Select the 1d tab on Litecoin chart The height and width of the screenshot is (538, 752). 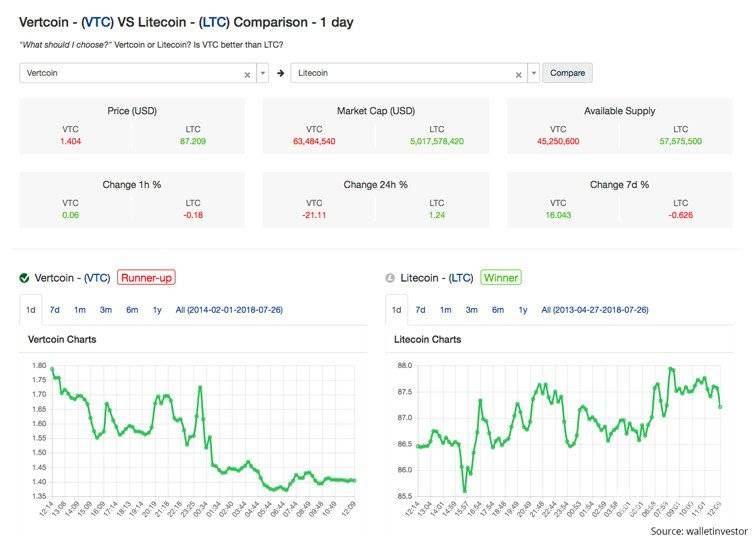pos(397,310)
